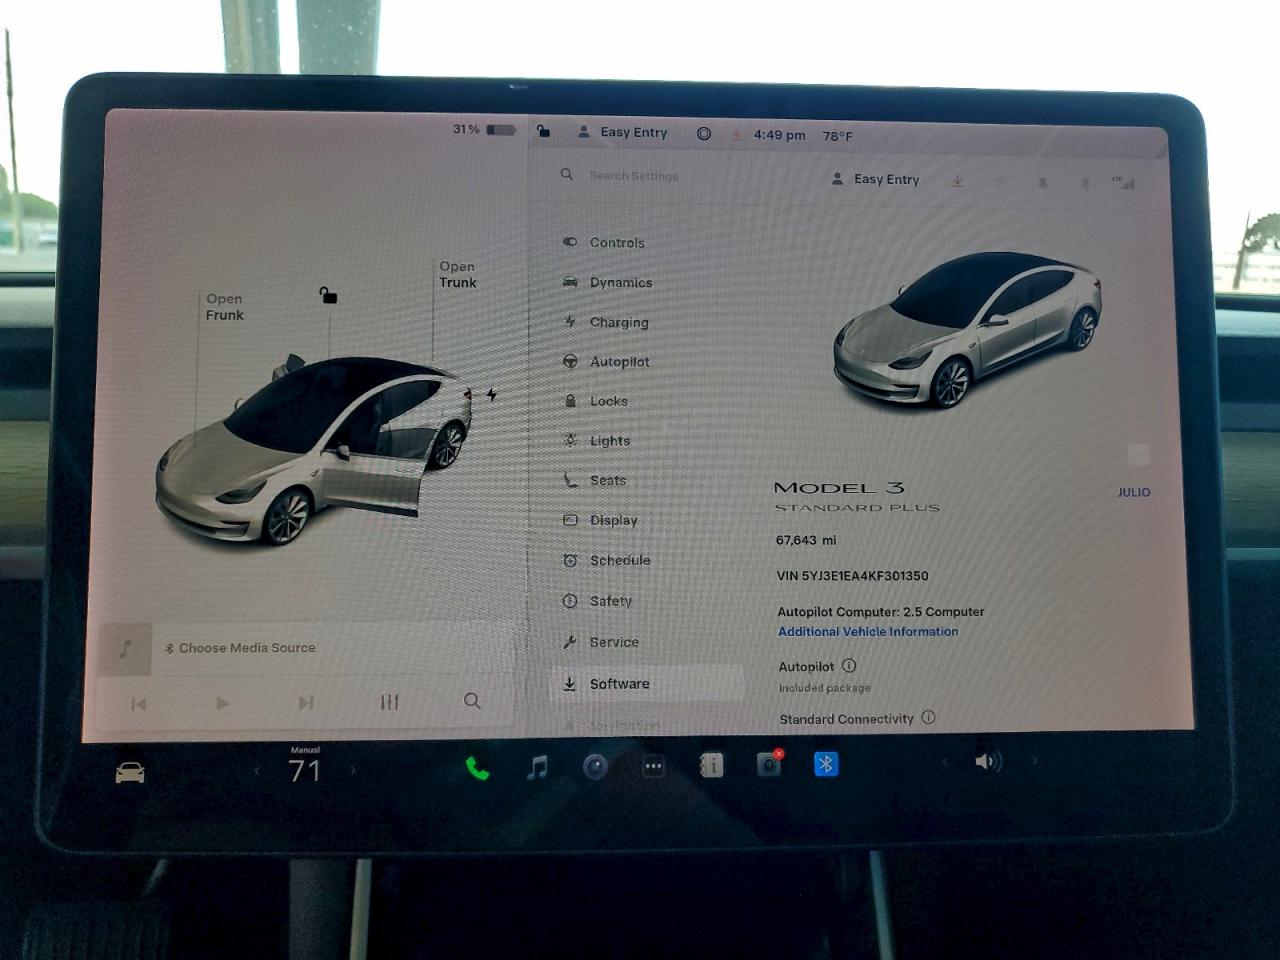The width and height of the screenshot is (1280, 960).
Task: Tap the Sentry Mode circle icon in status bar
Action: tap(704, 133)
